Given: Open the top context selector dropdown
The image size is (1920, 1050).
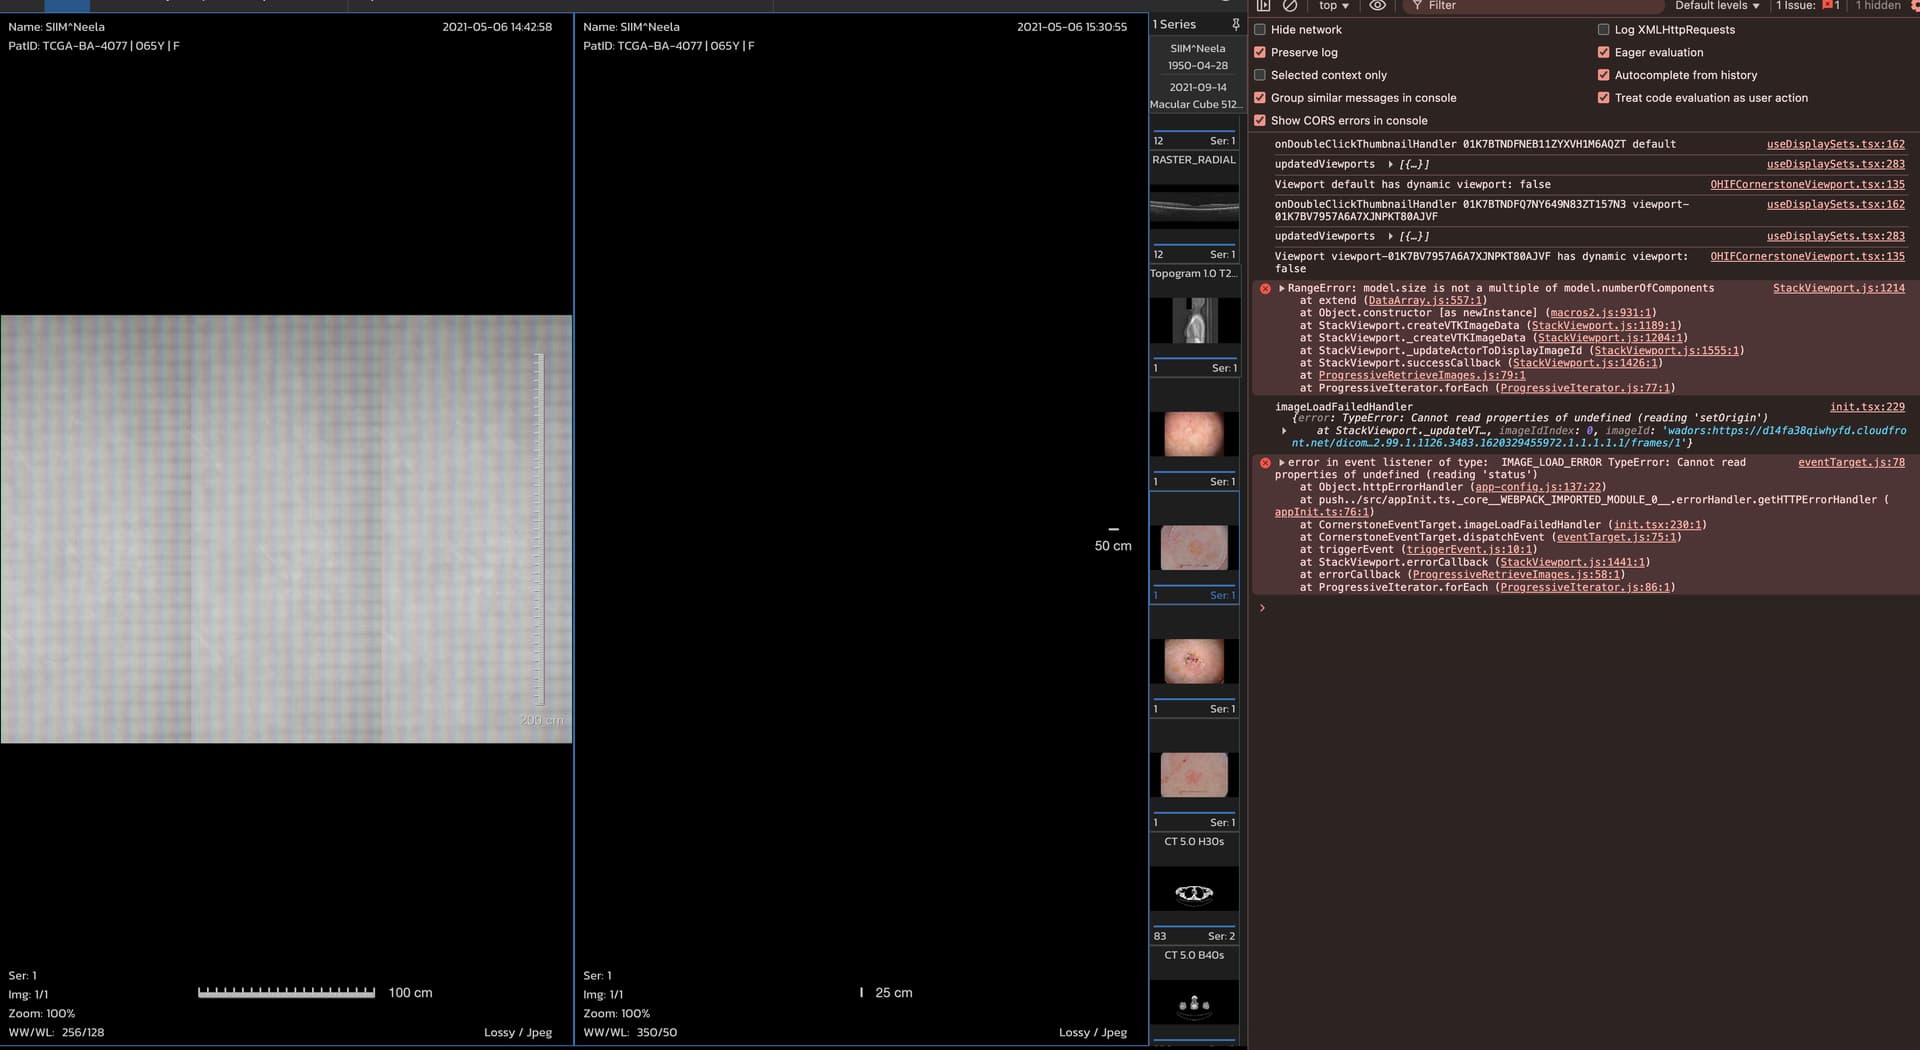Looking at the screenshot, I should pos(1333,6).
